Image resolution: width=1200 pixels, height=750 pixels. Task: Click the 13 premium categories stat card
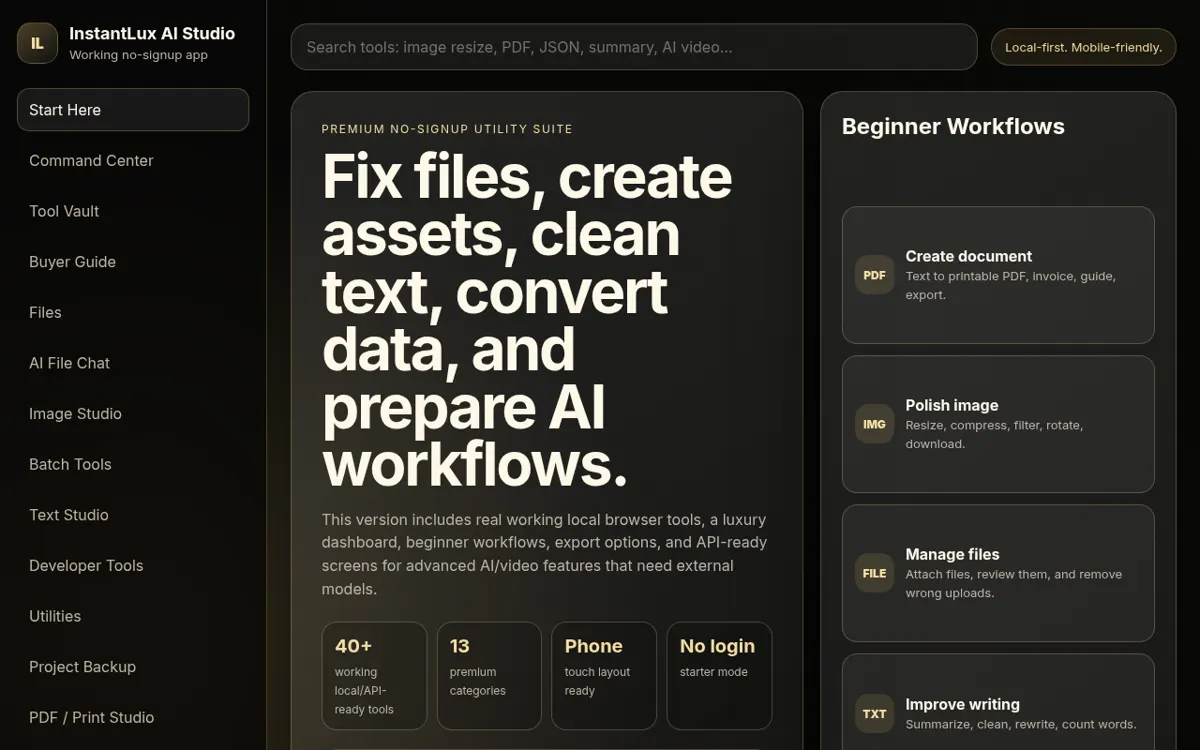(x=489, y=676)
